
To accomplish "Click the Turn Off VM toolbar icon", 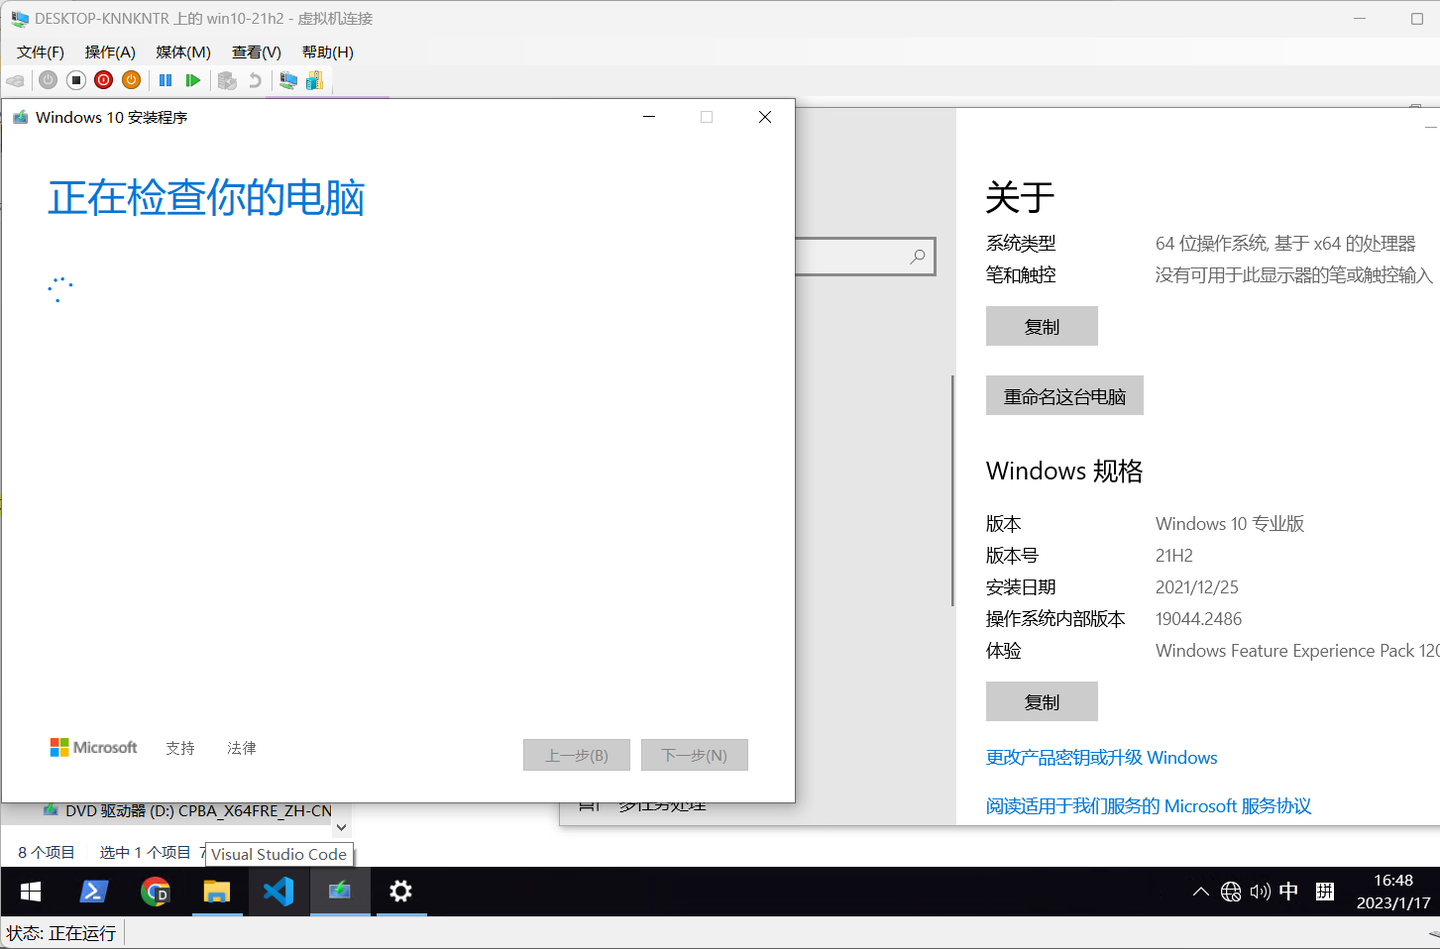I will 75,80.
